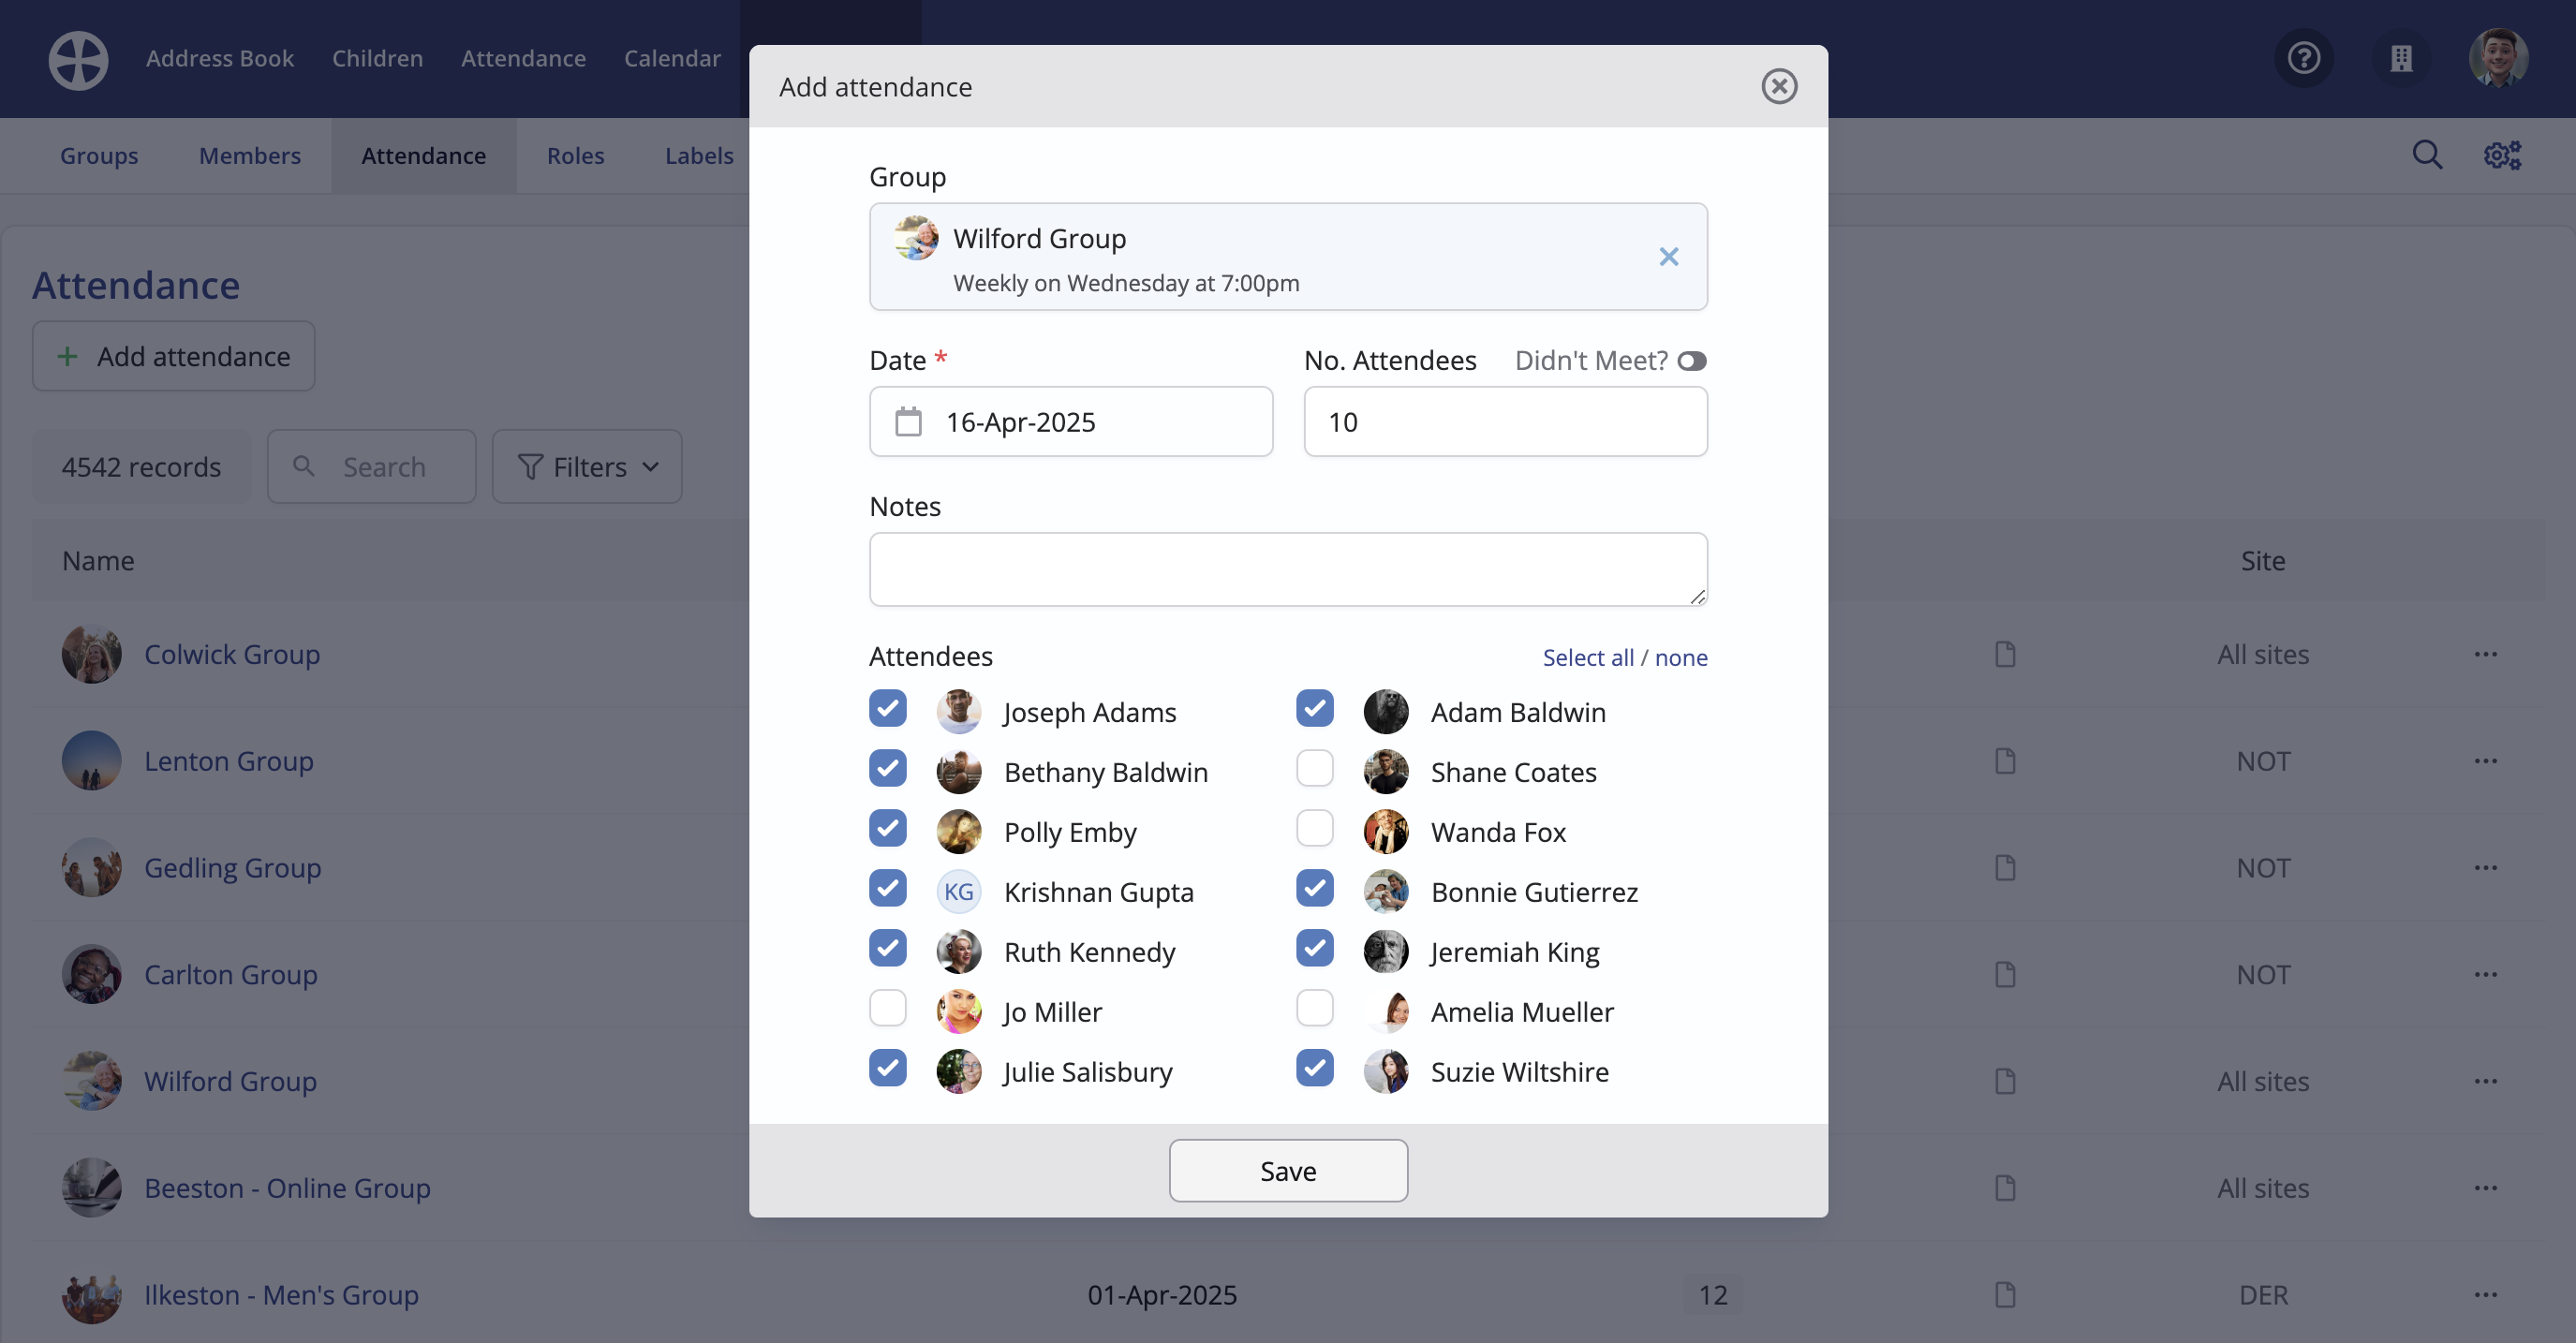This screenshot has width=2576, height=1343.
Task: Check the Jo Miller checkbox
Action: click(887, 1009)
